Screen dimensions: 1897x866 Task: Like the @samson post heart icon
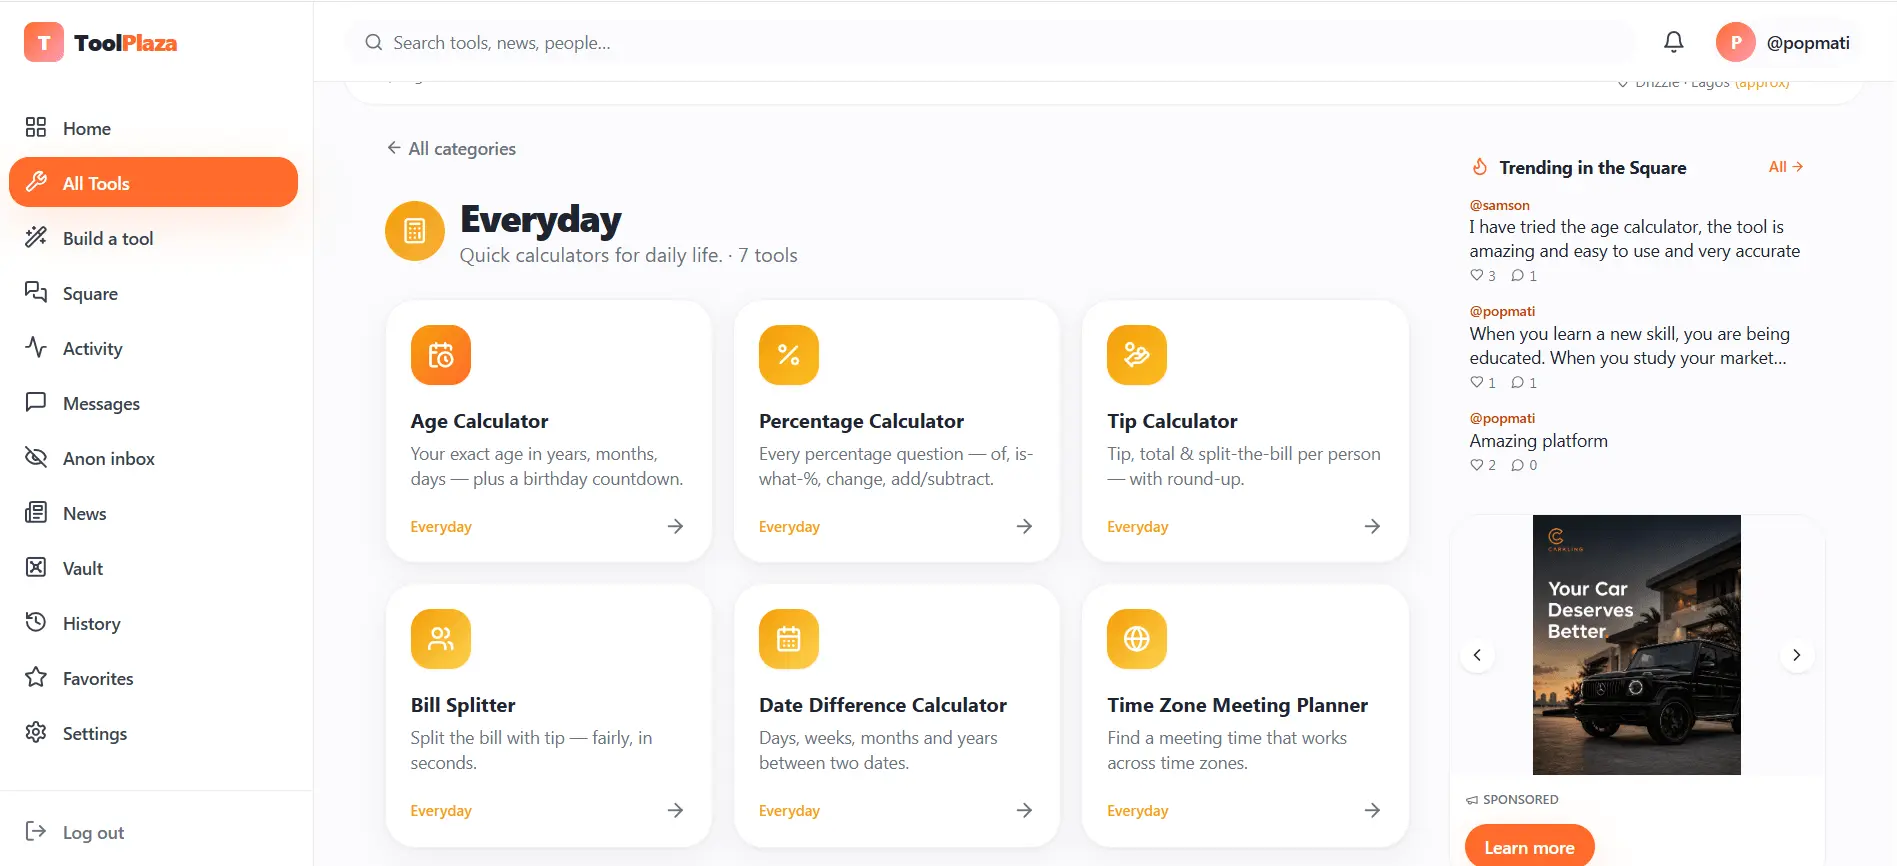point(1477,275)
